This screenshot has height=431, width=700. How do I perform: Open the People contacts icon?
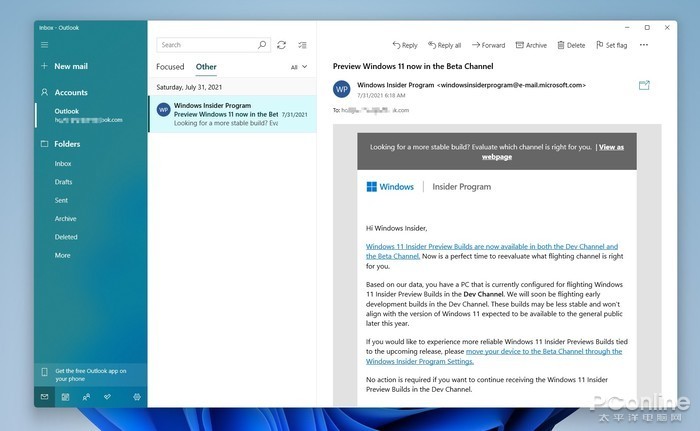[x=86, y=397]
